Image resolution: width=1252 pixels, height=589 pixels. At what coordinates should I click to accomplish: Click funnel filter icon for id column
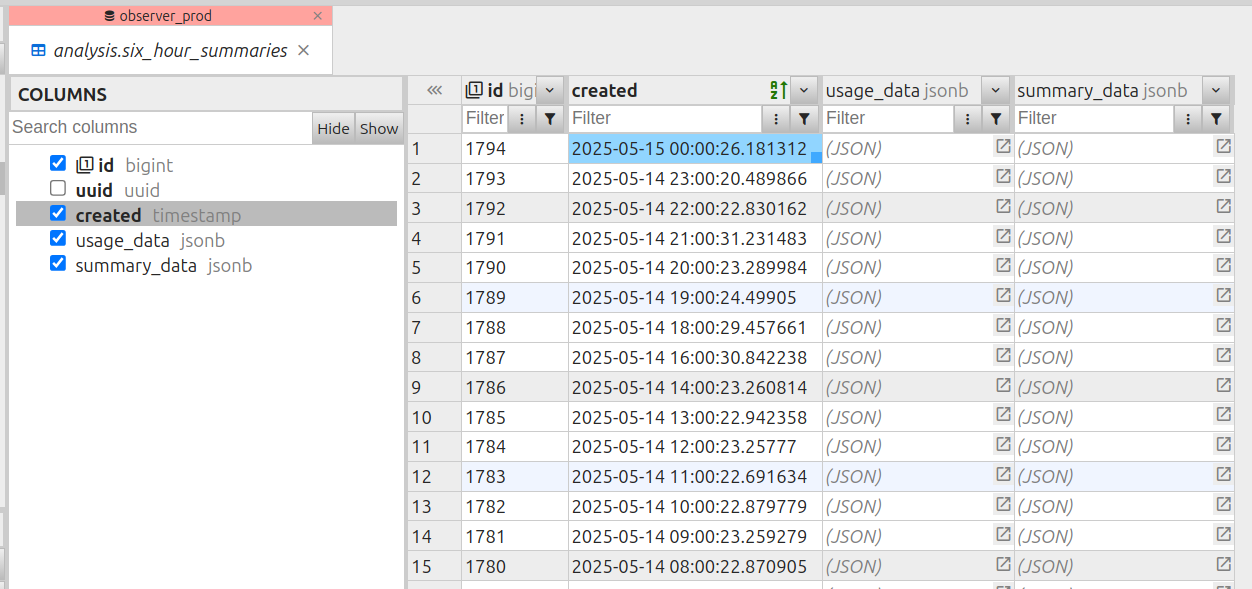point(550,119)
